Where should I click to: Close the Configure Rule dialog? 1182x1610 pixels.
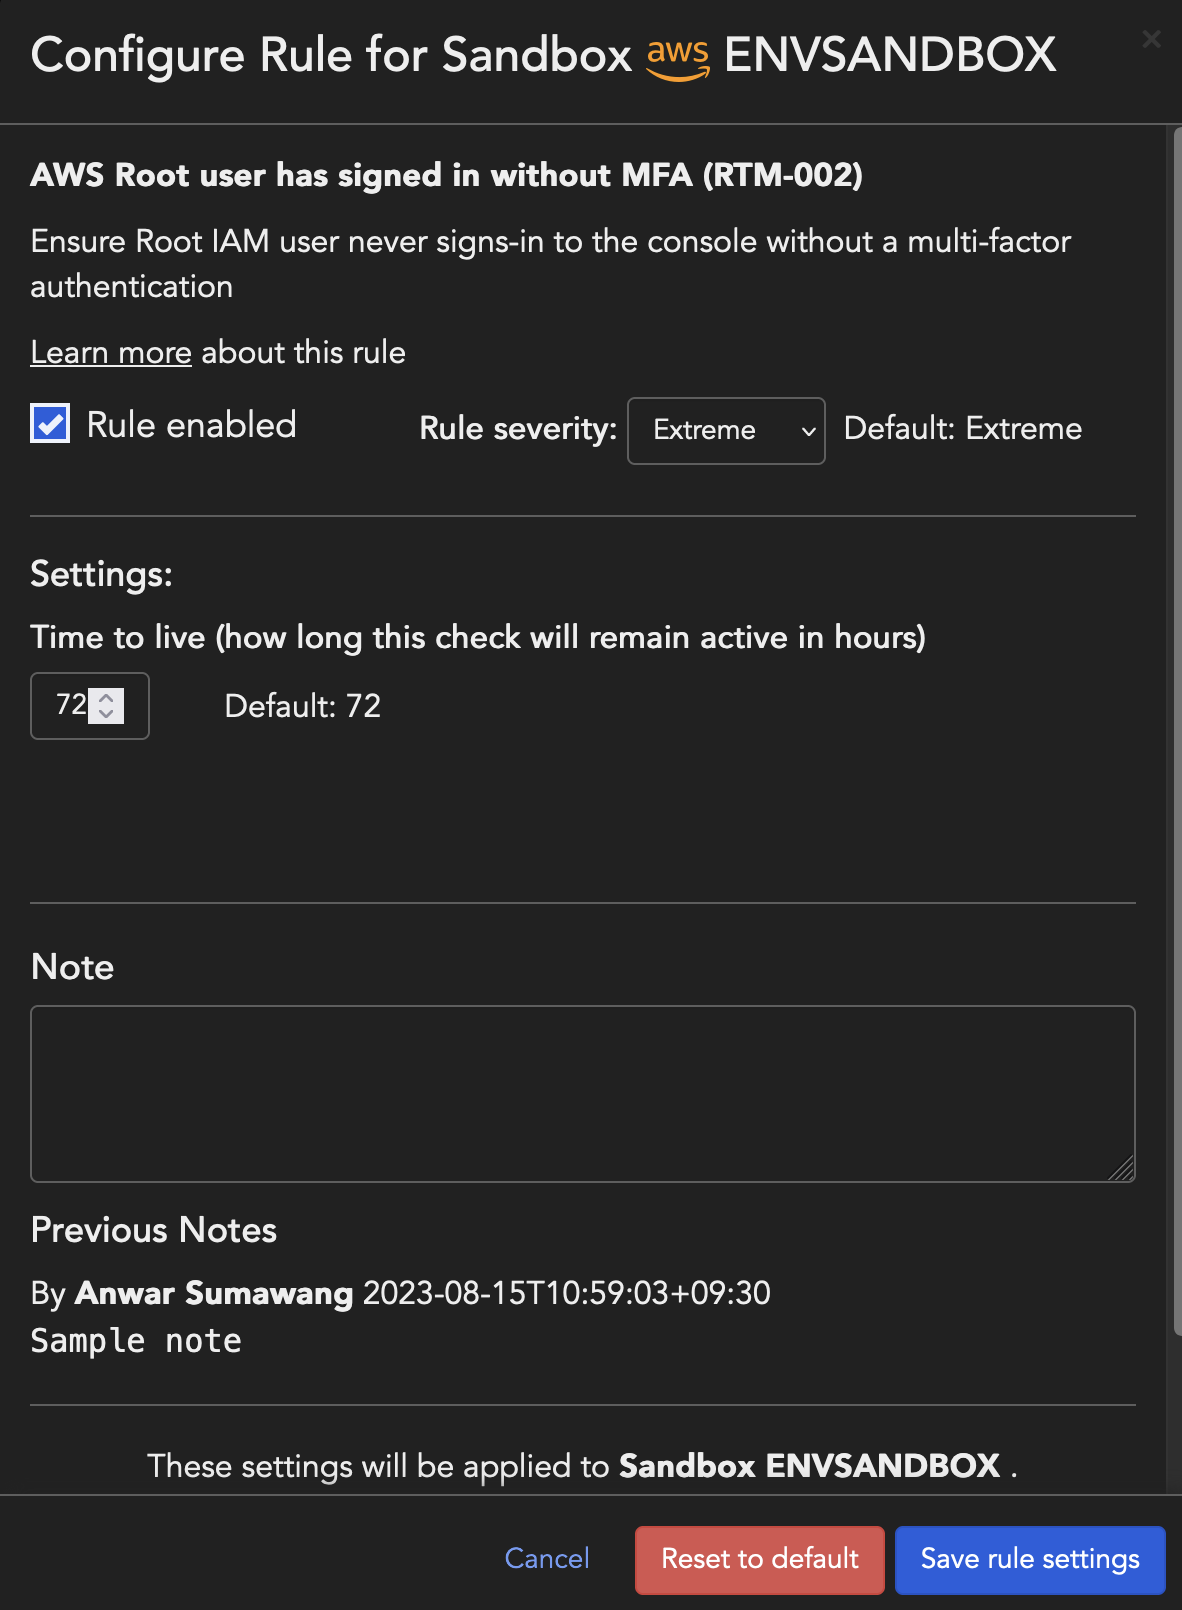tap(1151, 39)
